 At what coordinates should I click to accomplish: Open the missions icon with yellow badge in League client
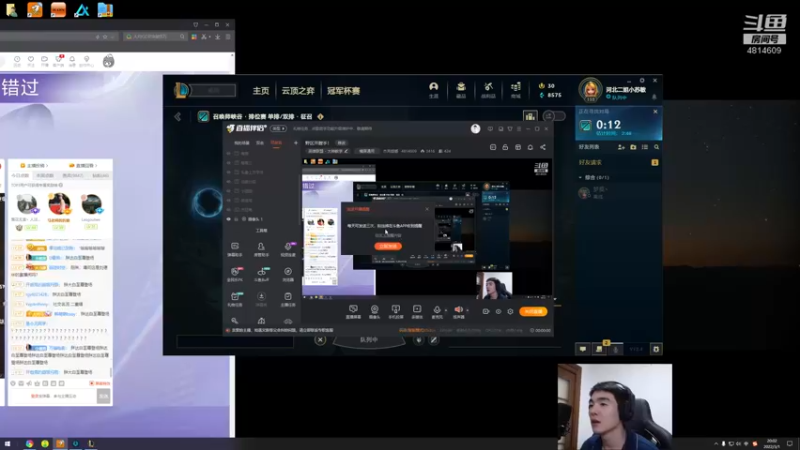coord(599,349)
